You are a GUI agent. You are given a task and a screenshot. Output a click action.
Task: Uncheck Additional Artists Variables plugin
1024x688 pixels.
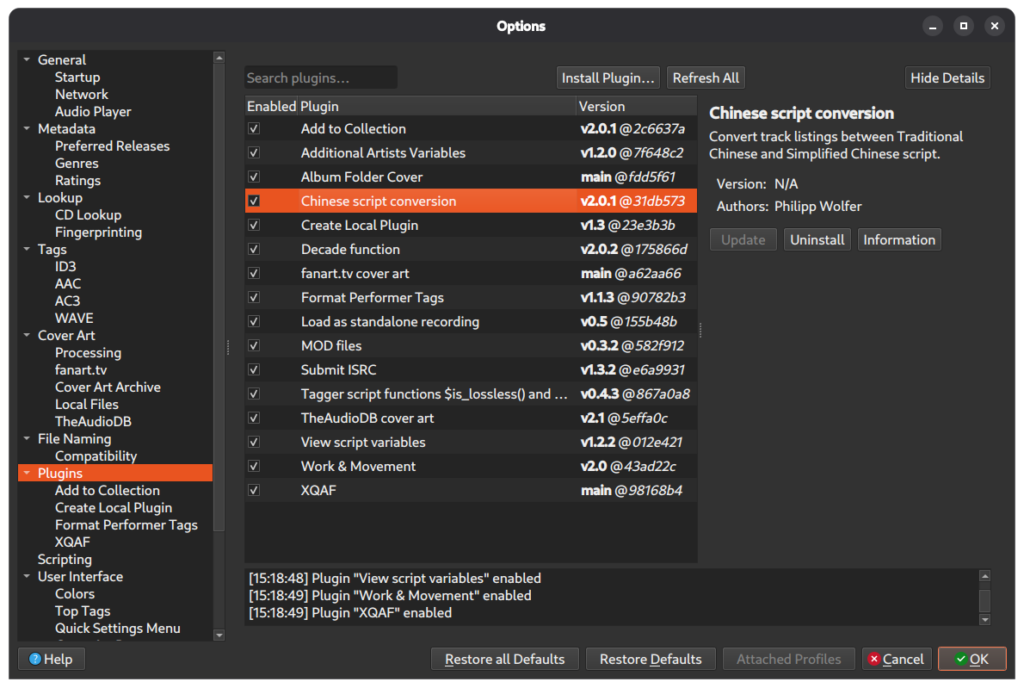254,153
